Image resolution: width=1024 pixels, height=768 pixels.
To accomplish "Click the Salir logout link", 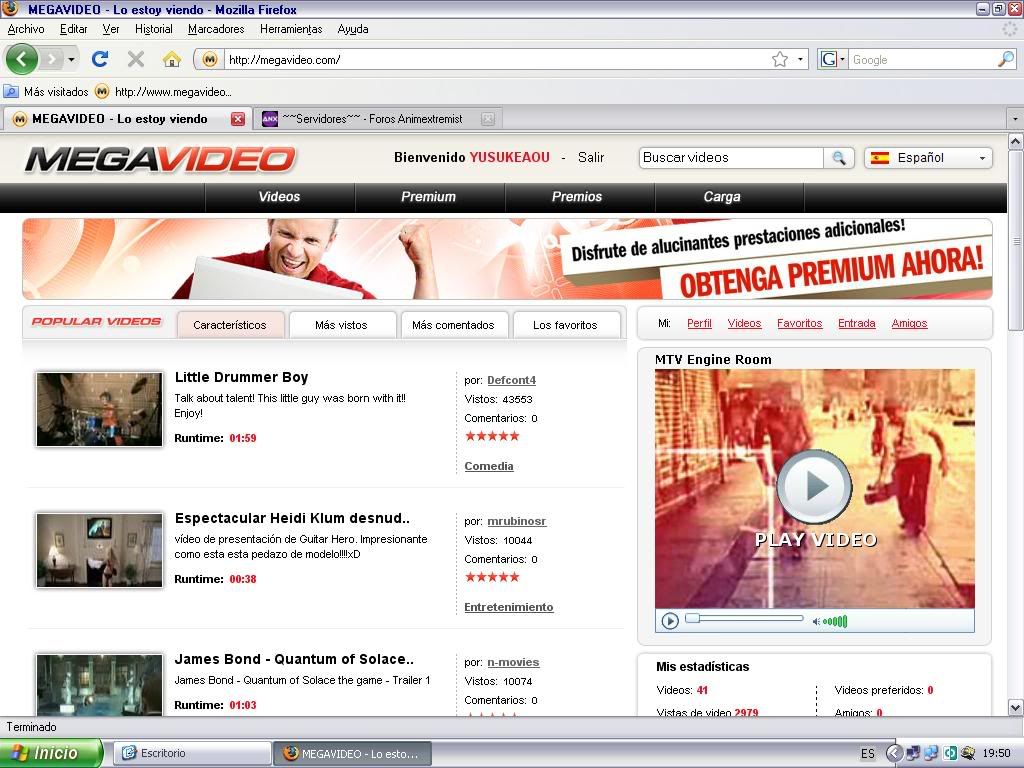I will tap(591, 157).
